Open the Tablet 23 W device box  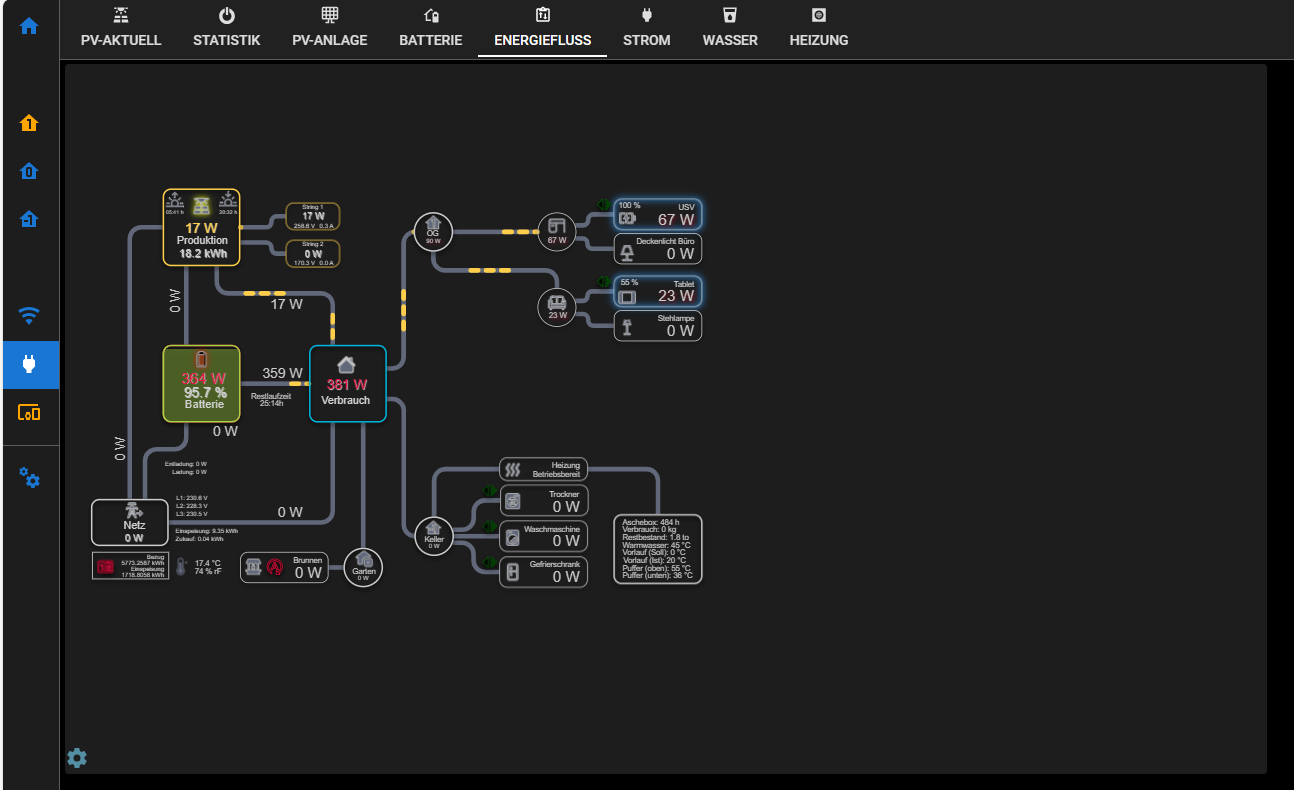(658, 291)
